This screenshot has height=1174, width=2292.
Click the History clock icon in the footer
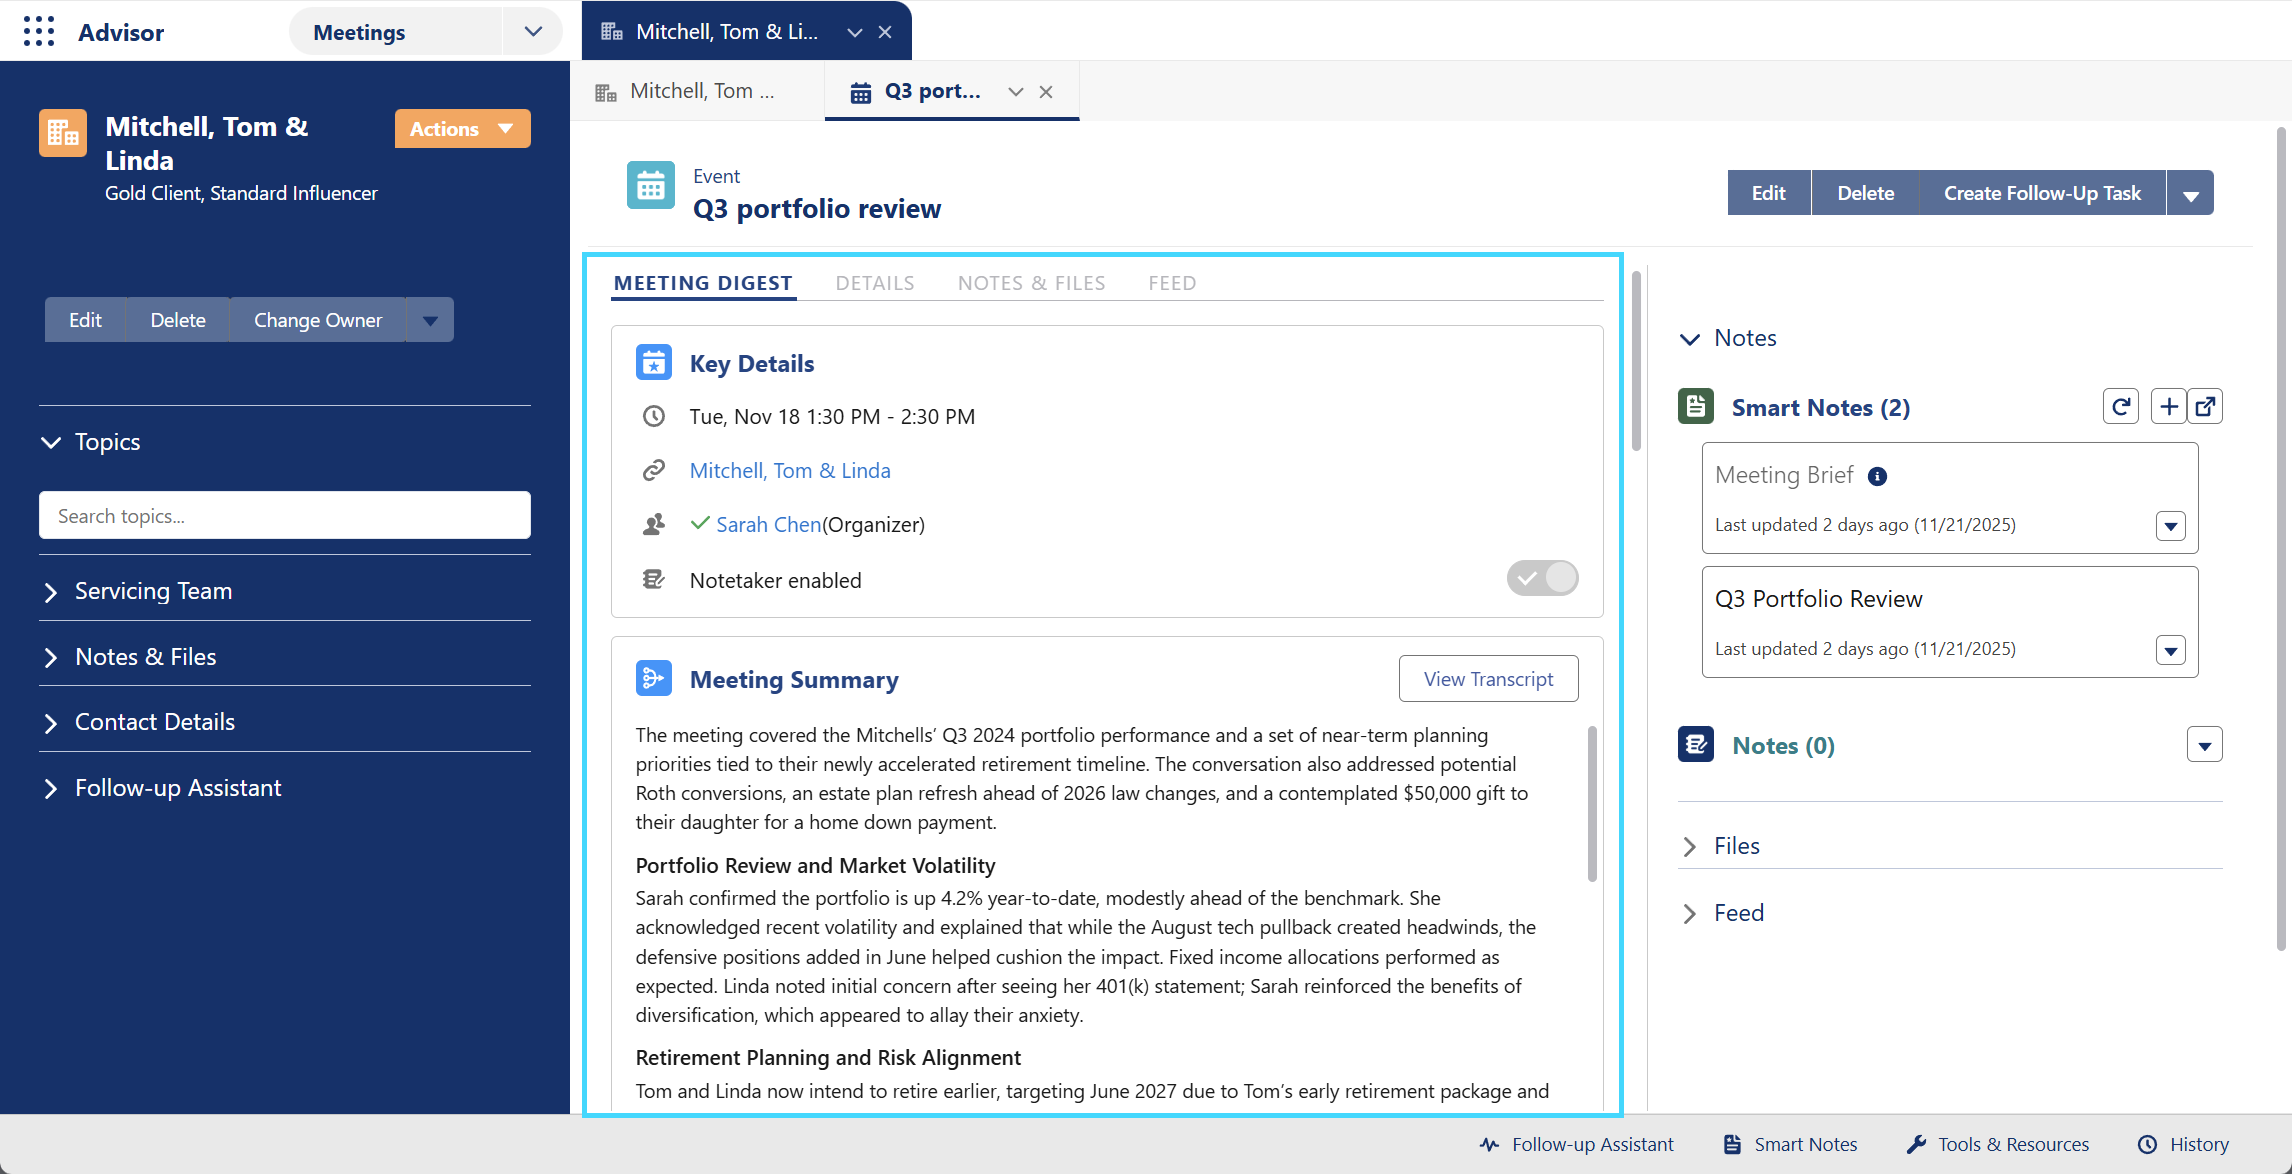2146,1144
